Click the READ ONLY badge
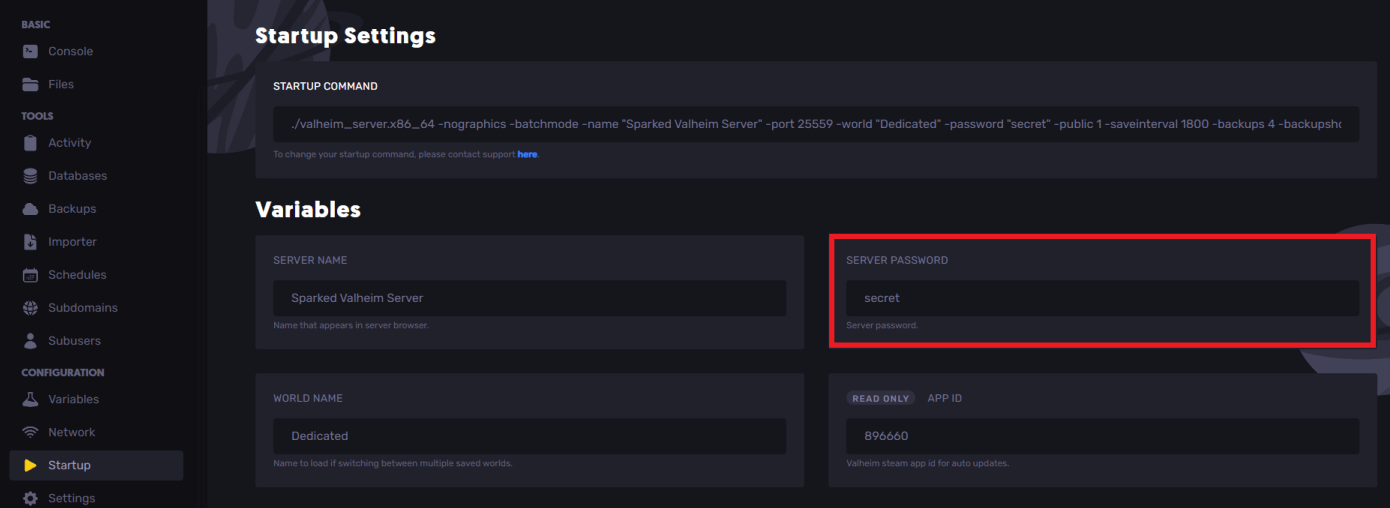 point(880,398)
